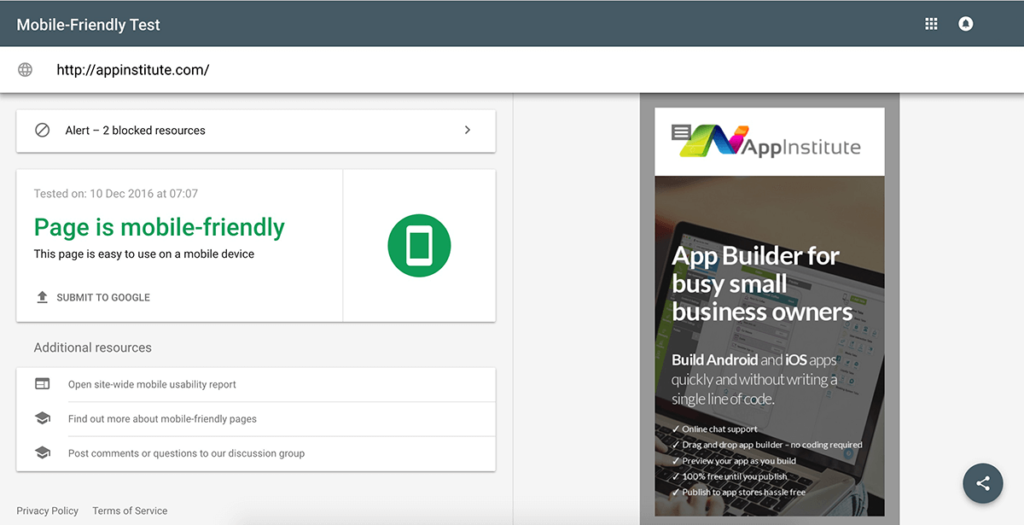Click 'Tested on: 10 Dec 2016 at 07:07'
The height and width of the screenshot is (525, 1024).
point(116,193)
